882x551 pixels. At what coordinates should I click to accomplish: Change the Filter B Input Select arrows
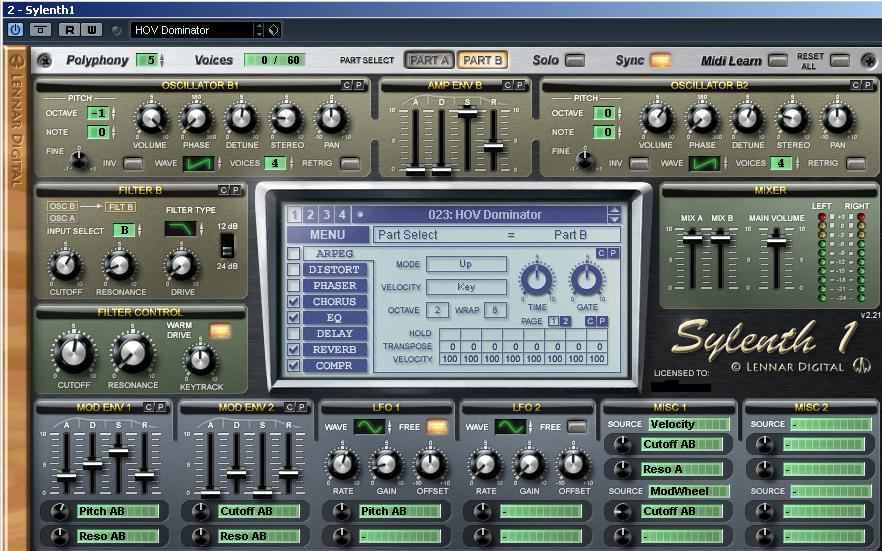140,230
